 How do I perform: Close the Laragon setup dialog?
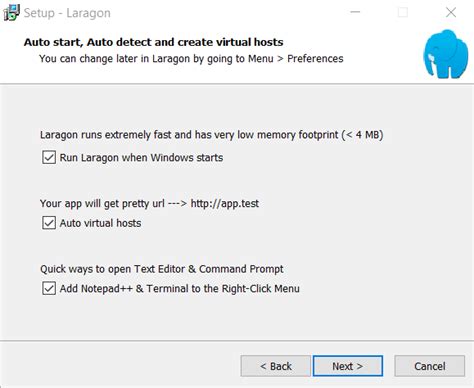pos(451,13)
